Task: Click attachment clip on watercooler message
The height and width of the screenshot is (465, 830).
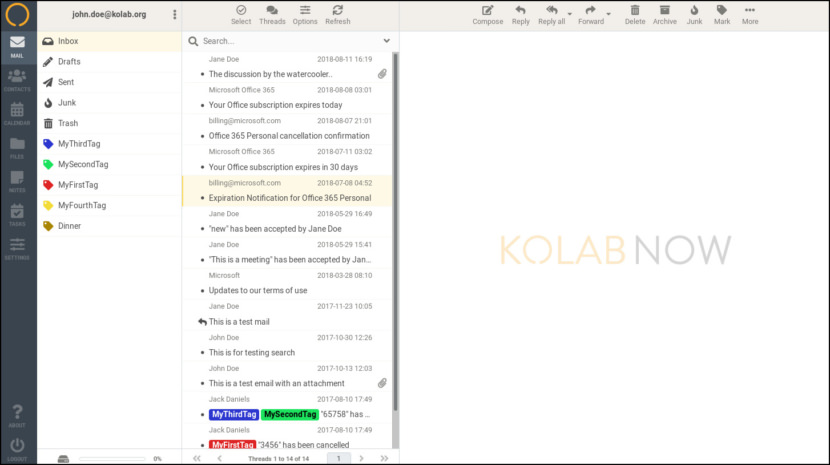Action: [382, 74]
